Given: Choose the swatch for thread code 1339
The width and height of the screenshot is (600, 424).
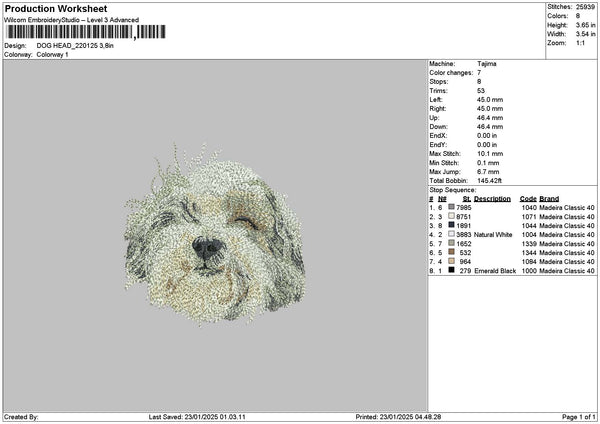Looking at the screenshot, I should (x=452, y=243).
